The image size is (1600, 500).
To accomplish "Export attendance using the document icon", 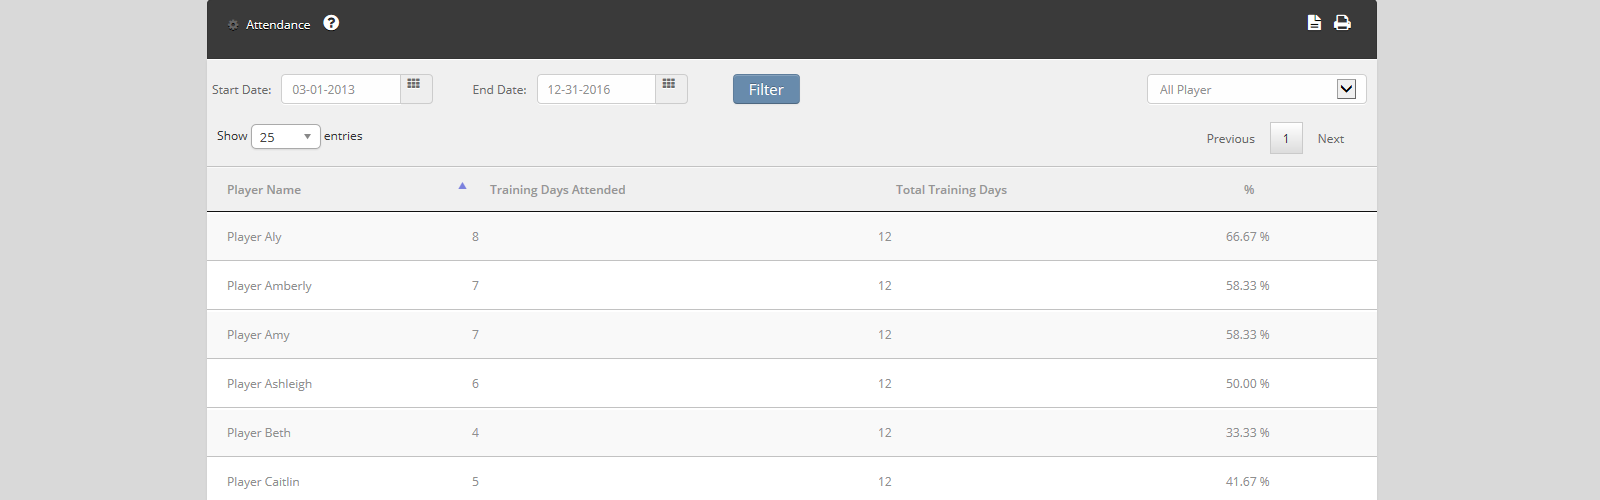I will pos(1314,23).
